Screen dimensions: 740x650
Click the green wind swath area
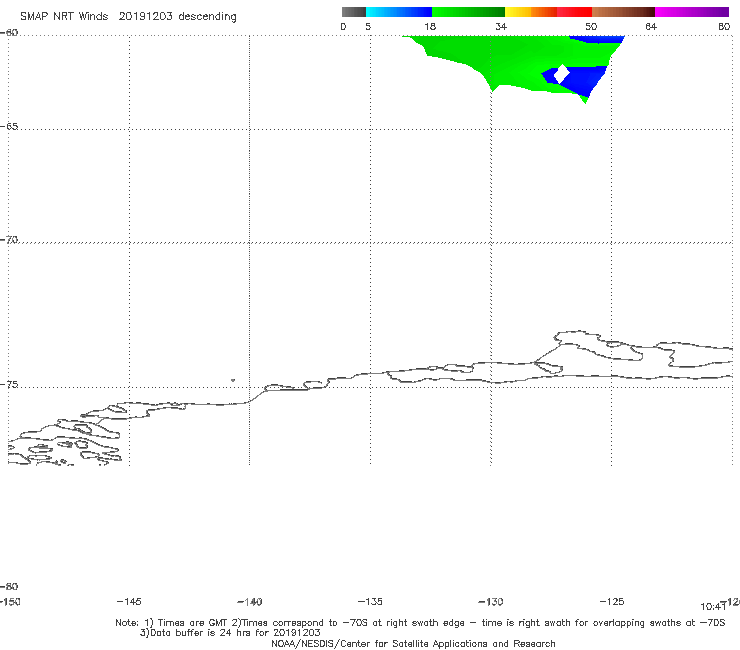(x=491, y=59)
